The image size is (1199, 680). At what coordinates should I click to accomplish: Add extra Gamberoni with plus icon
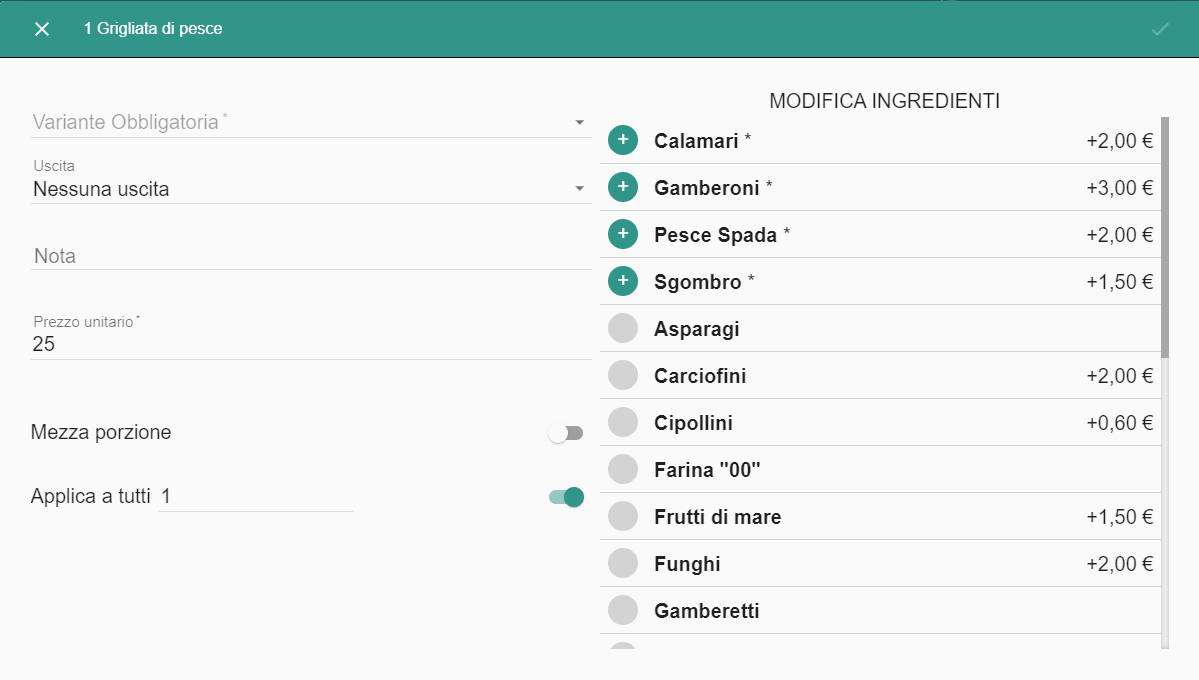(622, 187)
